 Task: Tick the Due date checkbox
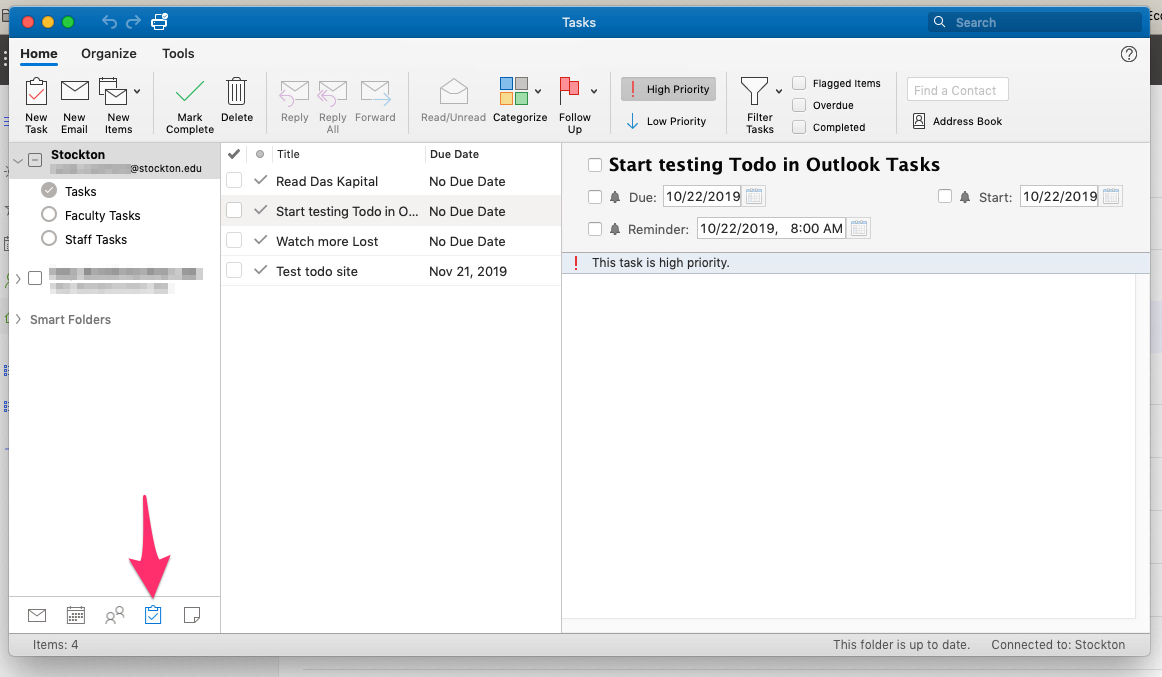(594, 197)
